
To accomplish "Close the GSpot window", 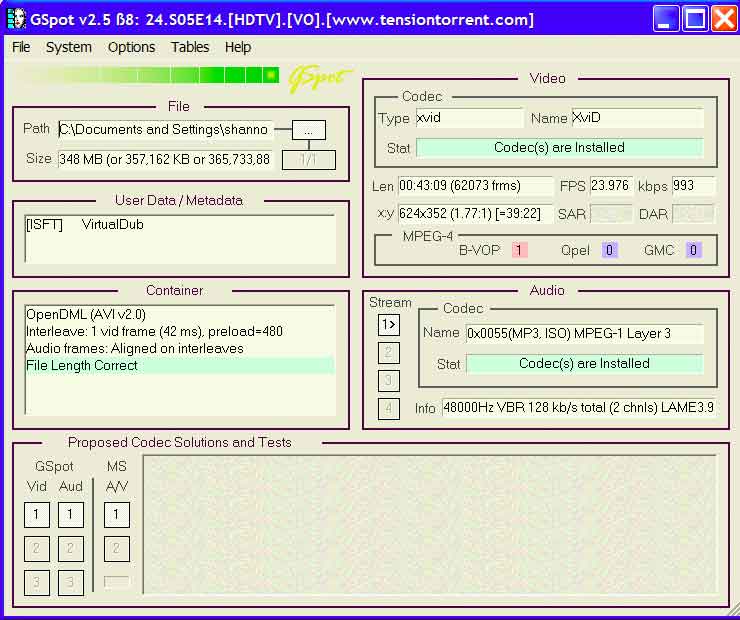I will pos(724,19).
